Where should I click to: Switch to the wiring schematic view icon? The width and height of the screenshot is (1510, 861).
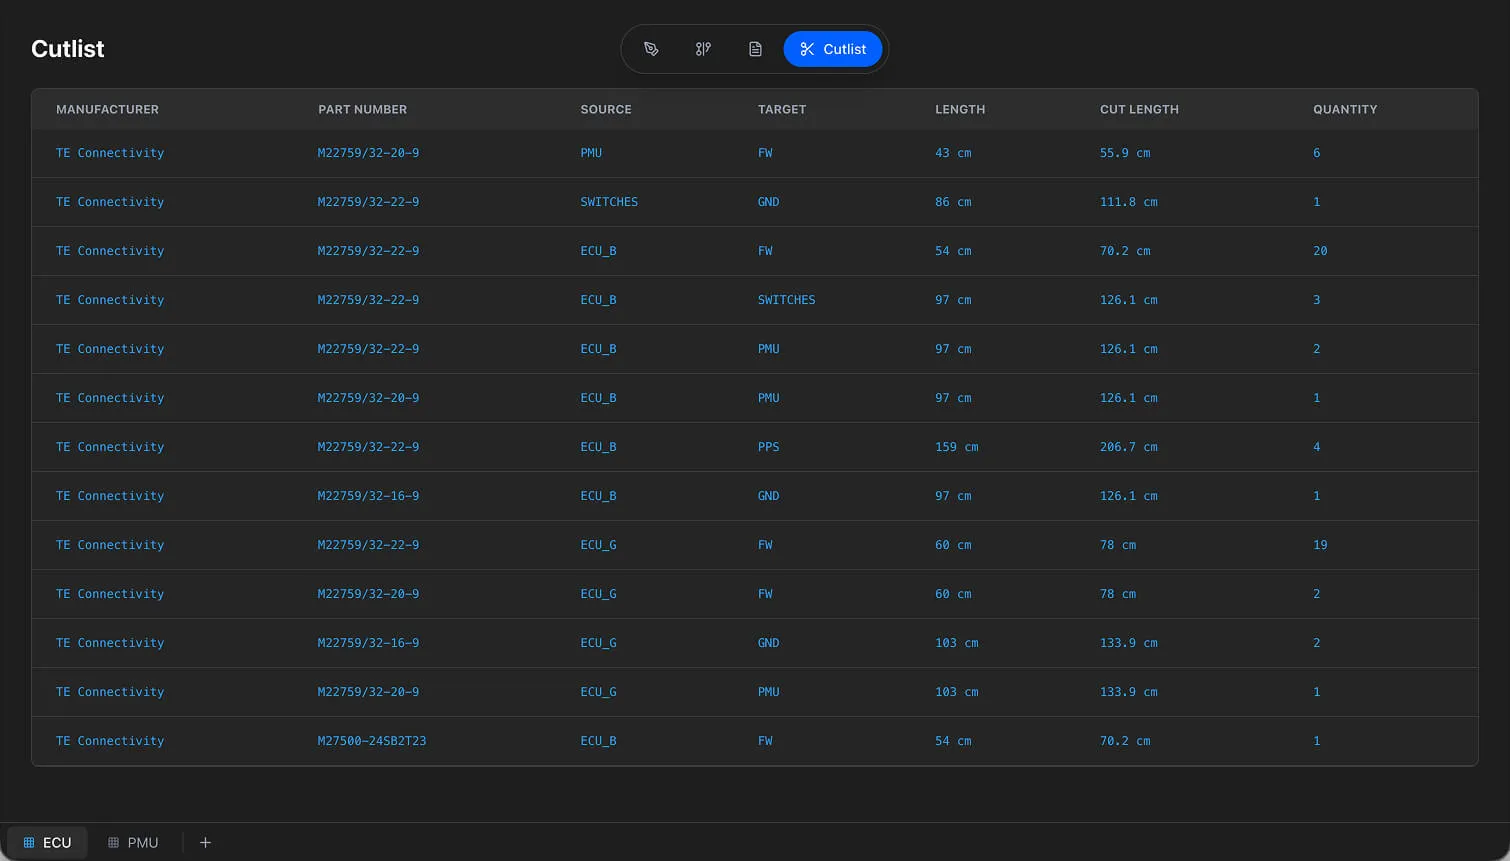703,48
